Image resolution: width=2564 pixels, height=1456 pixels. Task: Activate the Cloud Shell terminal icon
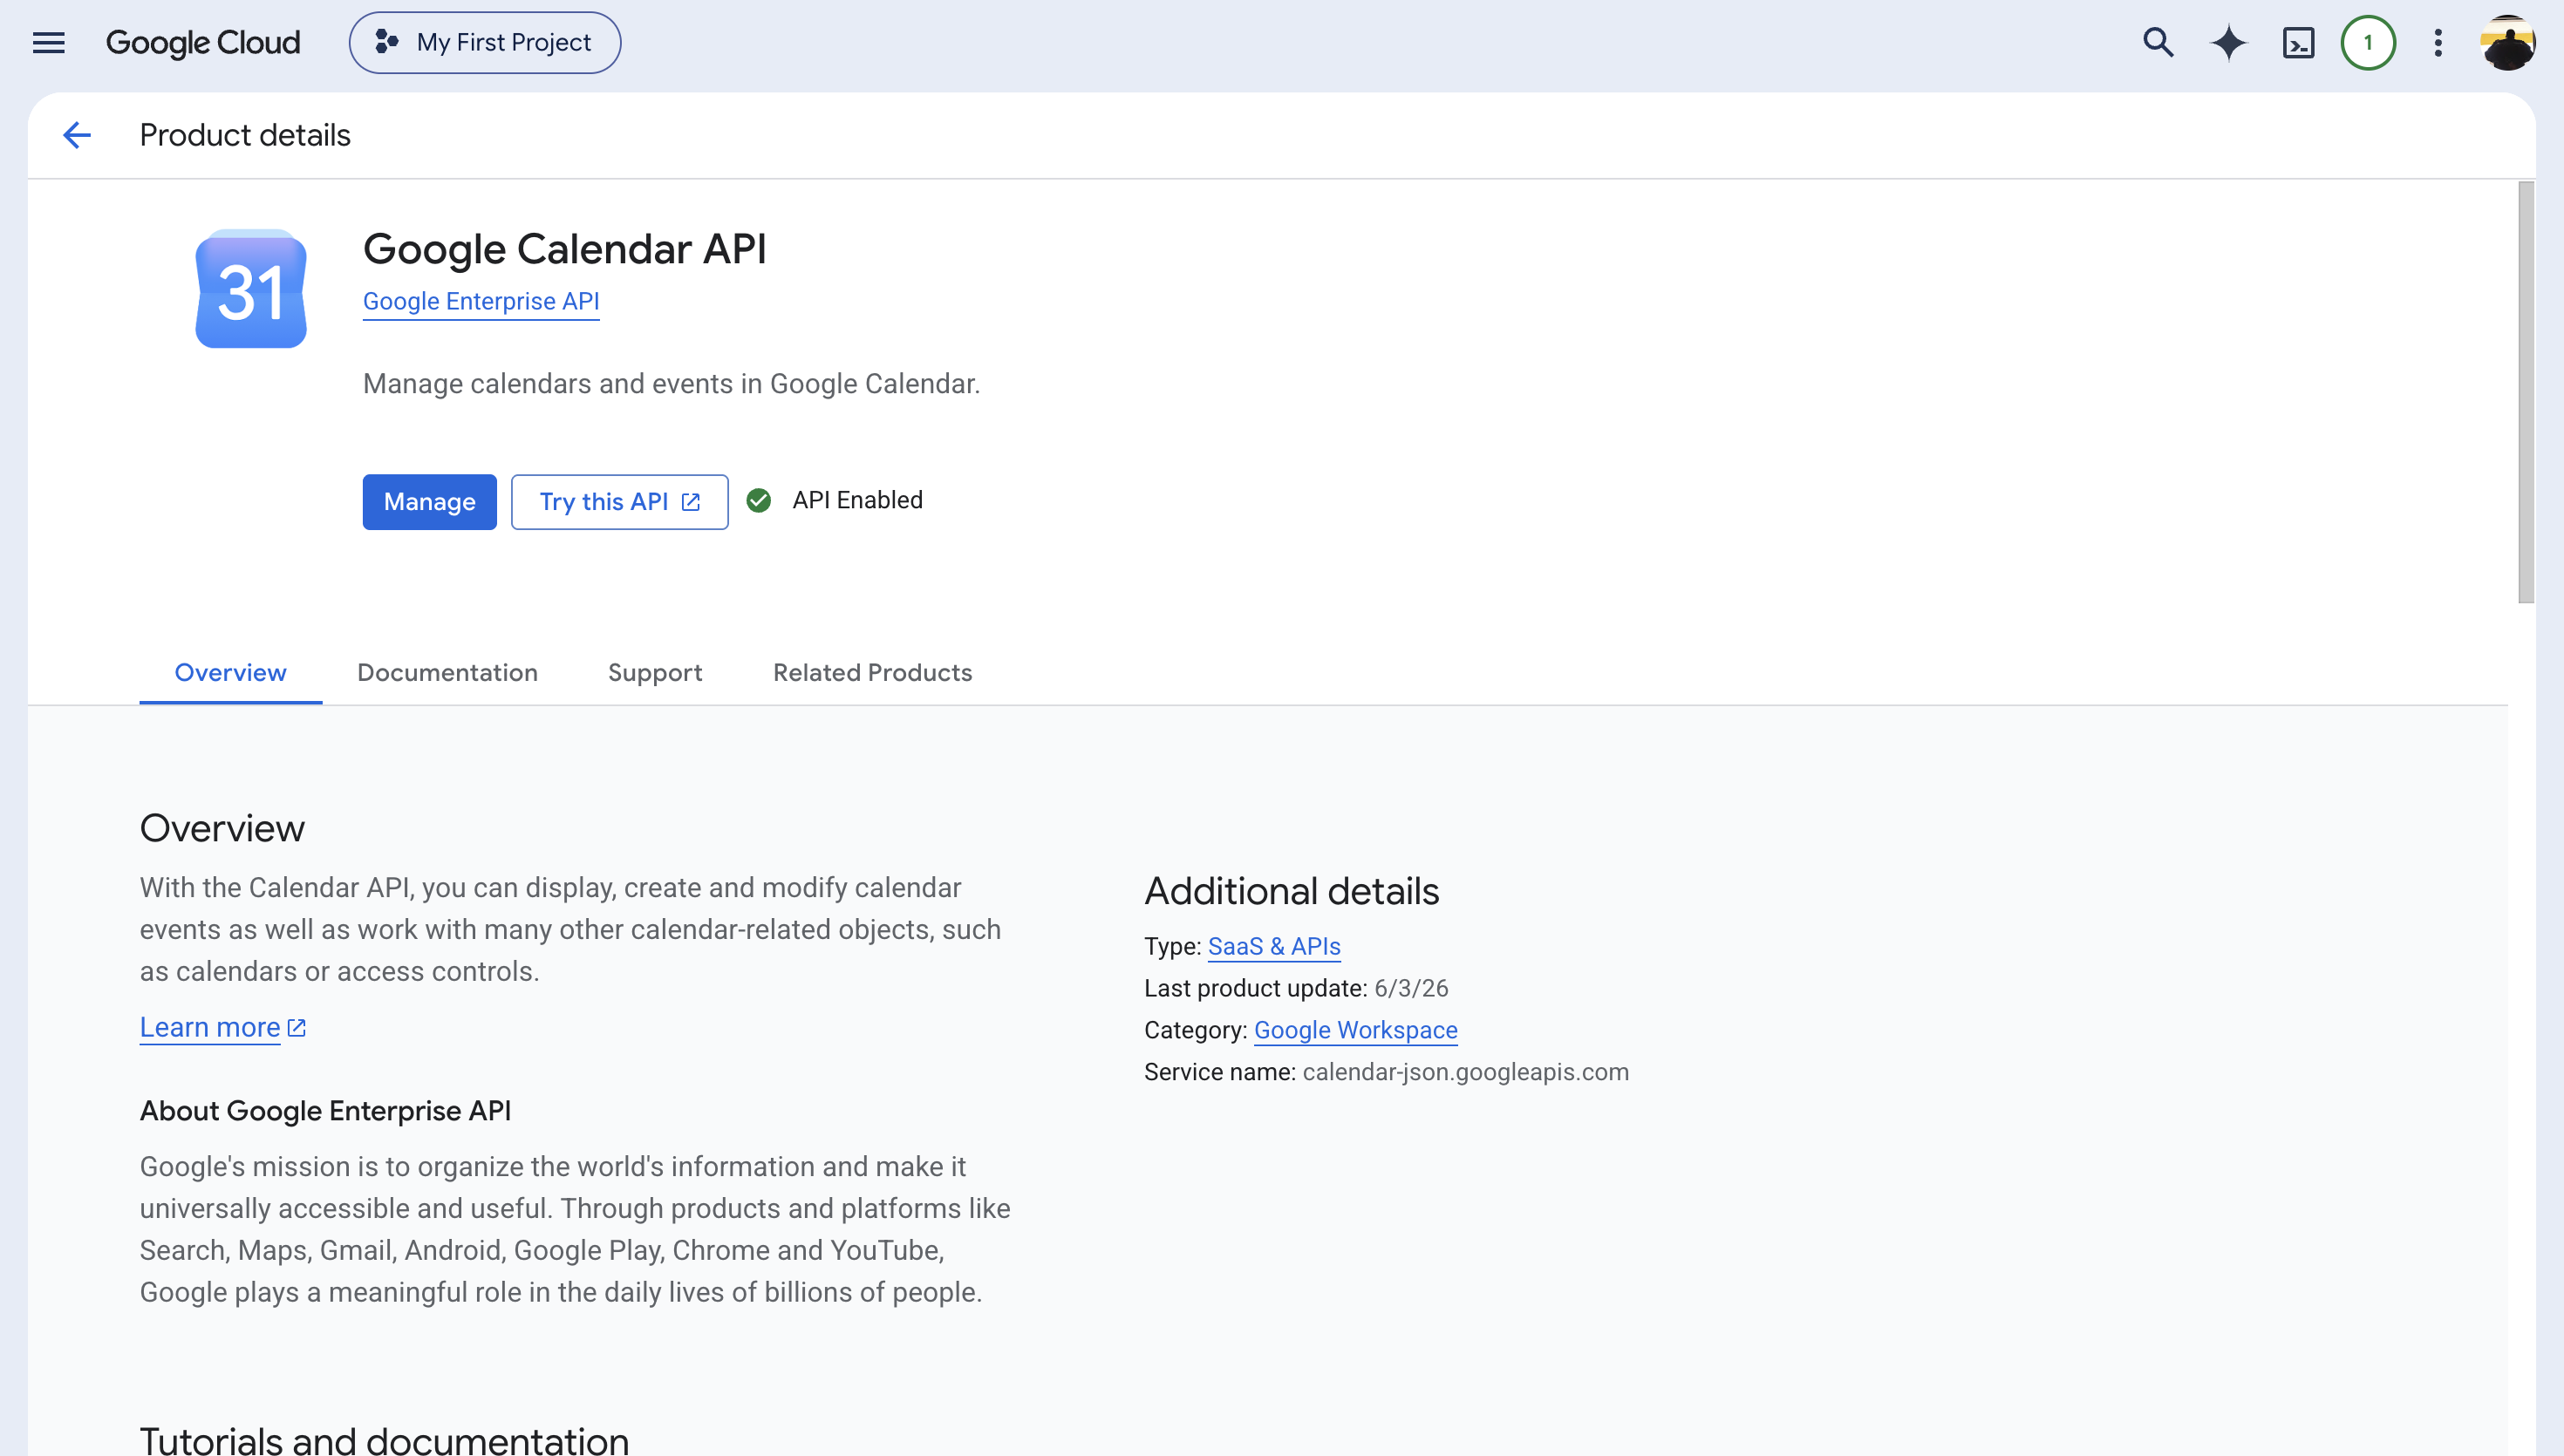[2298, 42]
